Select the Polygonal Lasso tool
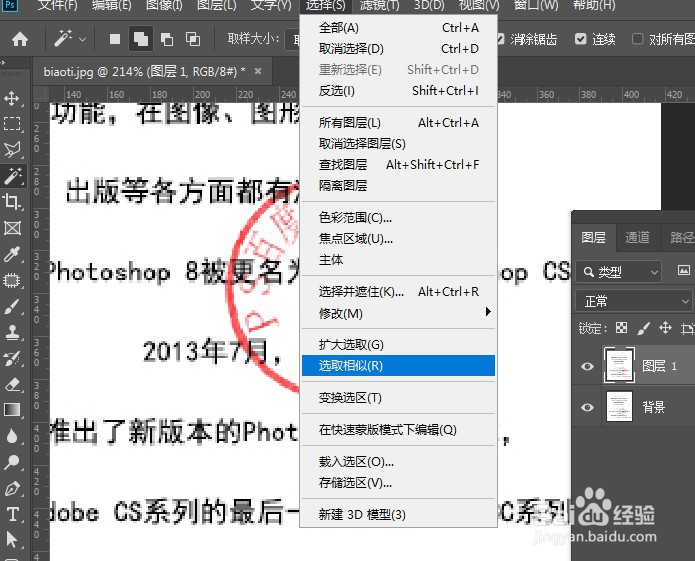The width and height of the screenshot is (695, 561). [12, 150]
